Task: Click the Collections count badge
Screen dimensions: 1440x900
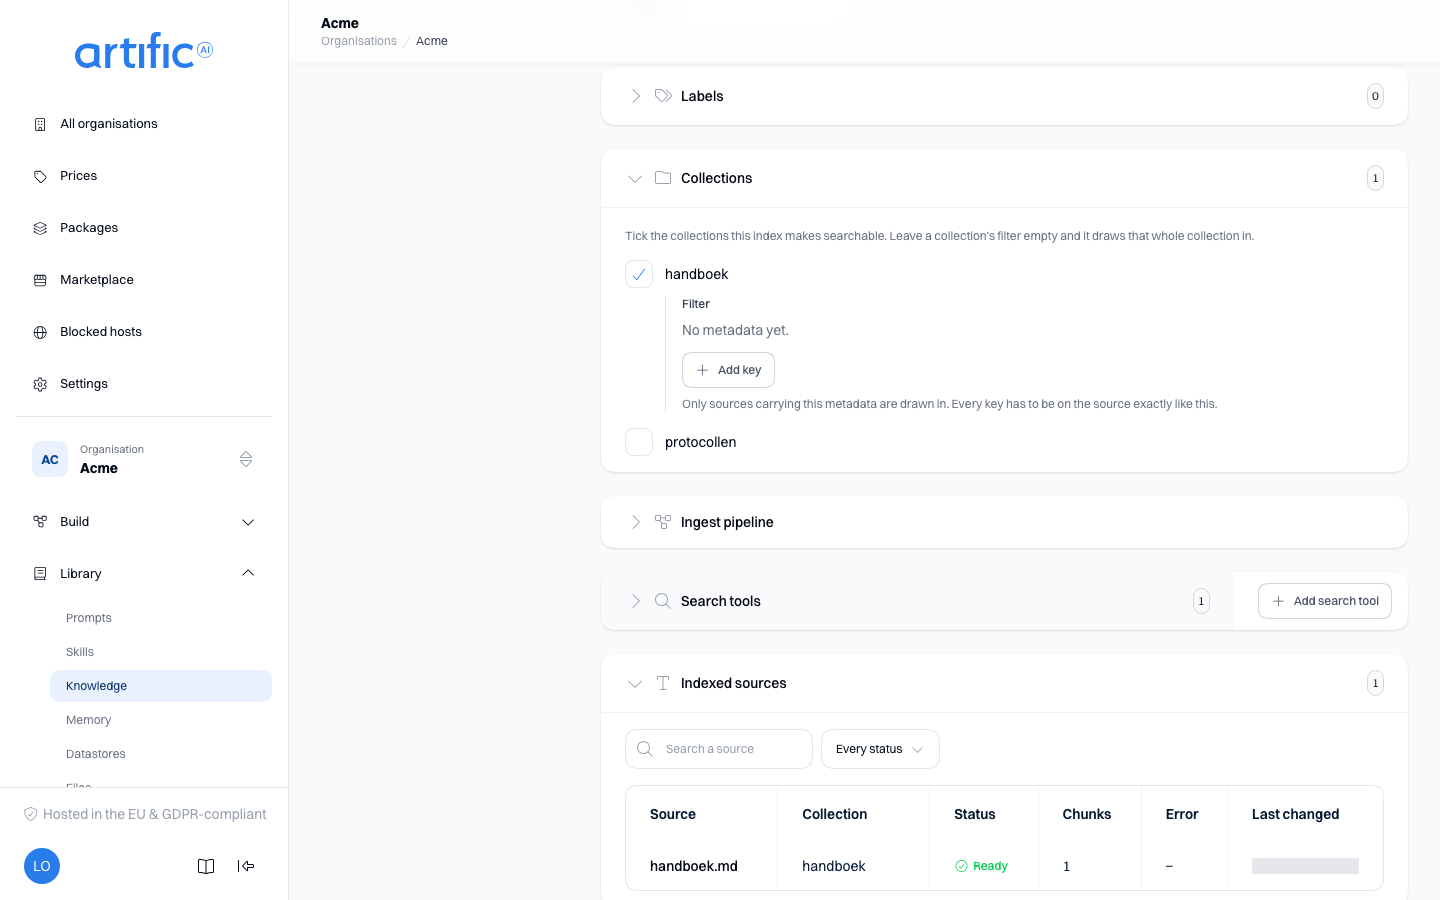Action: (x=1375, y=178)
